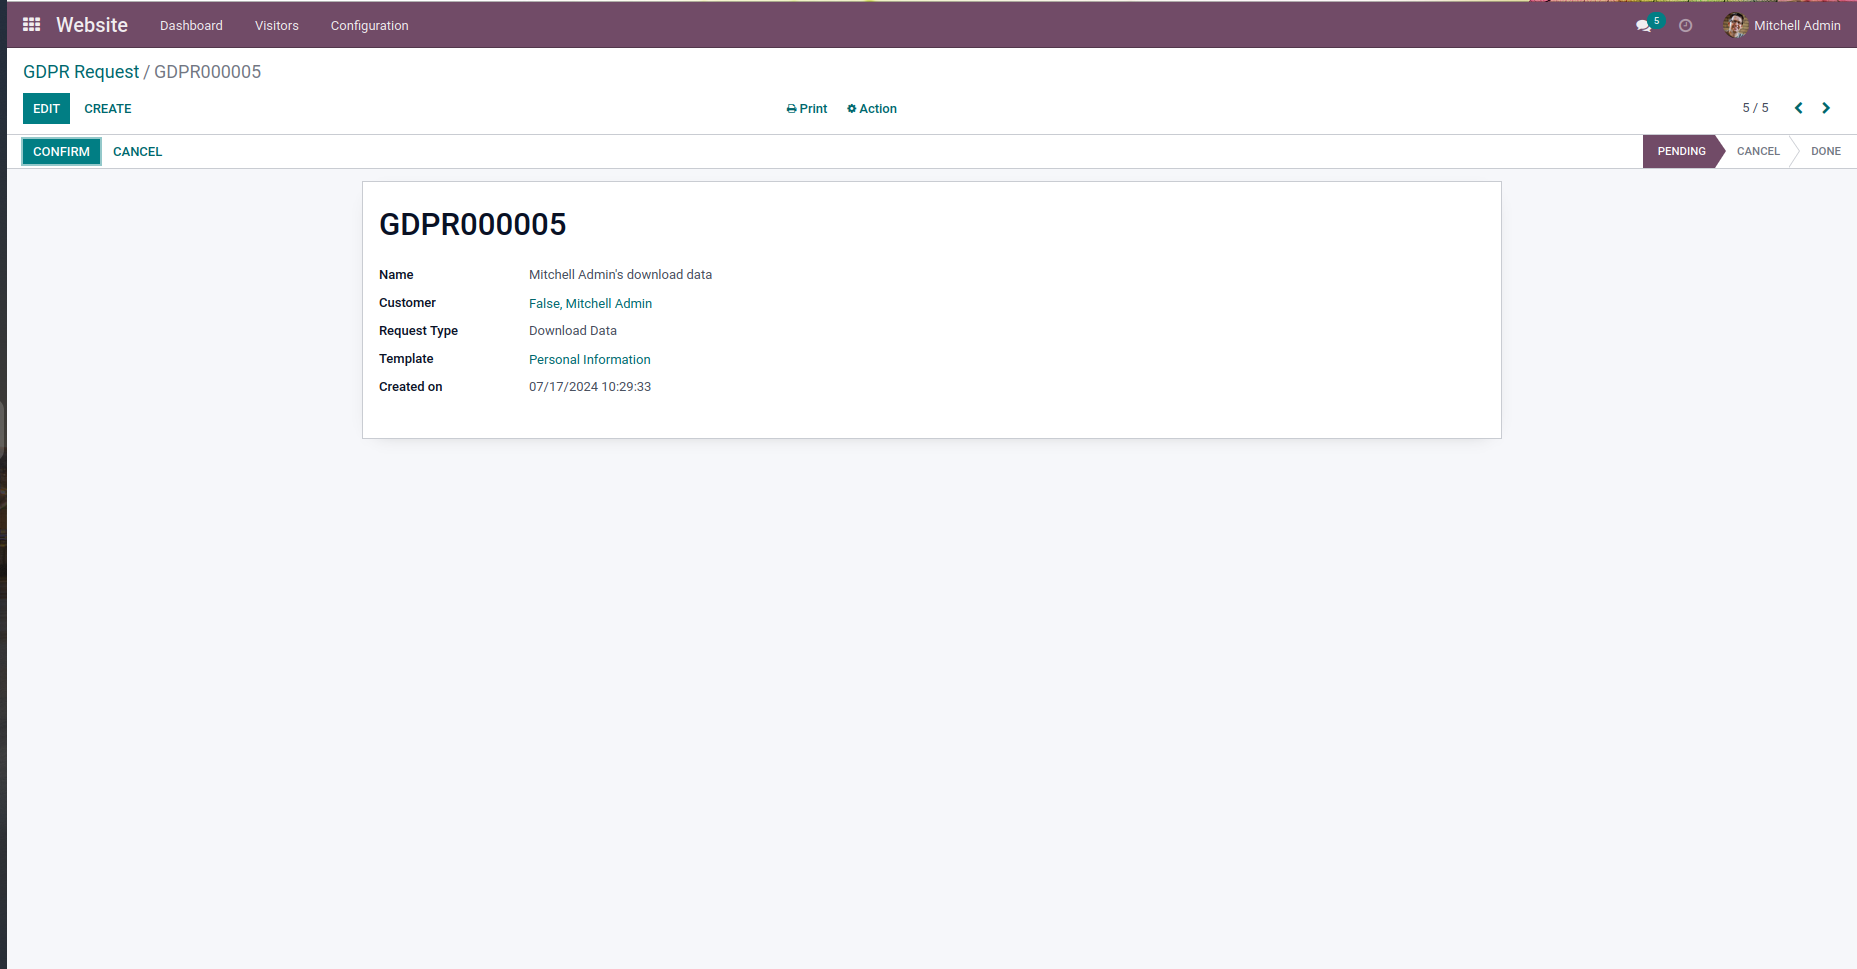
Task: Click Mitchell Admin's avatar picture
Action: click(x=1735, y=26)
